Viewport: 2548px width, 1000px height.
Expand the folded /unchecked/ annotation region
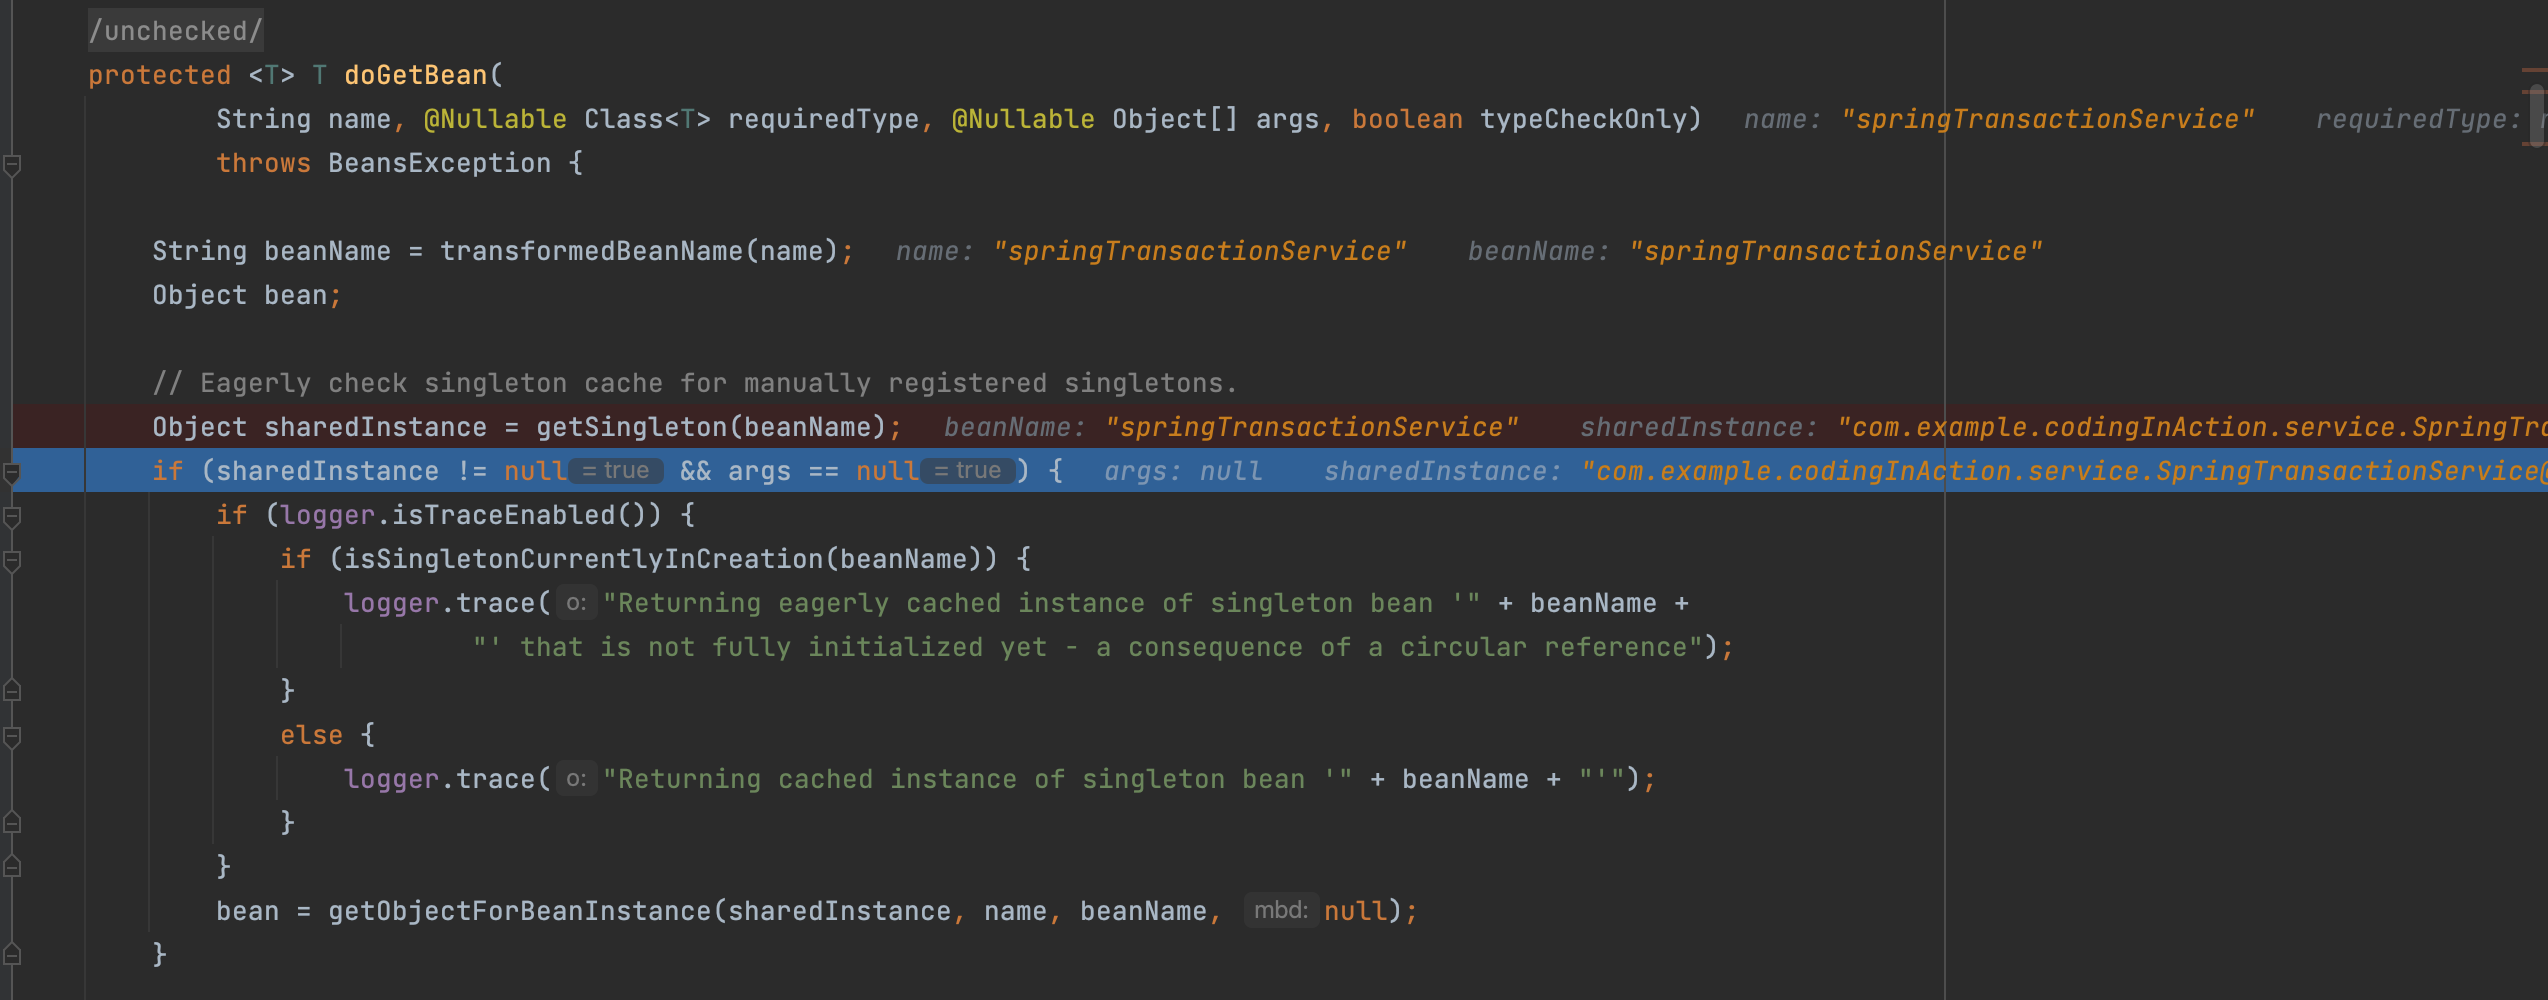175,31
